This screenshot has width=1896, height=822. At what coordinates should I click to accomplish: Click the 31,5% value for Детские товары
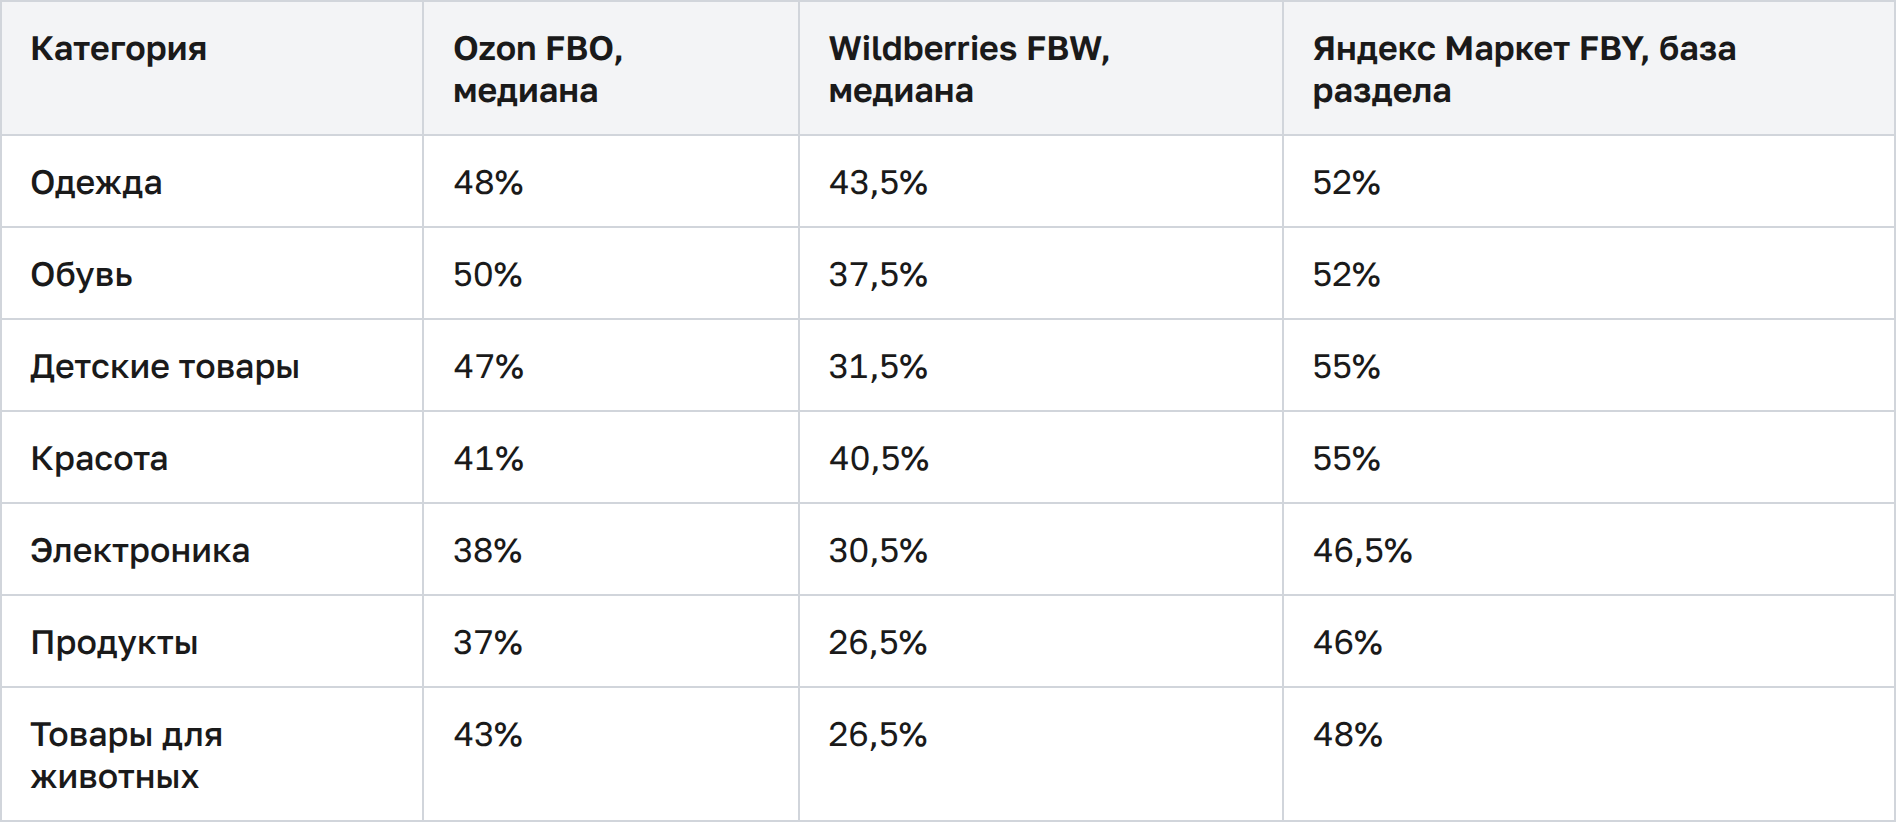pos(878,367)
